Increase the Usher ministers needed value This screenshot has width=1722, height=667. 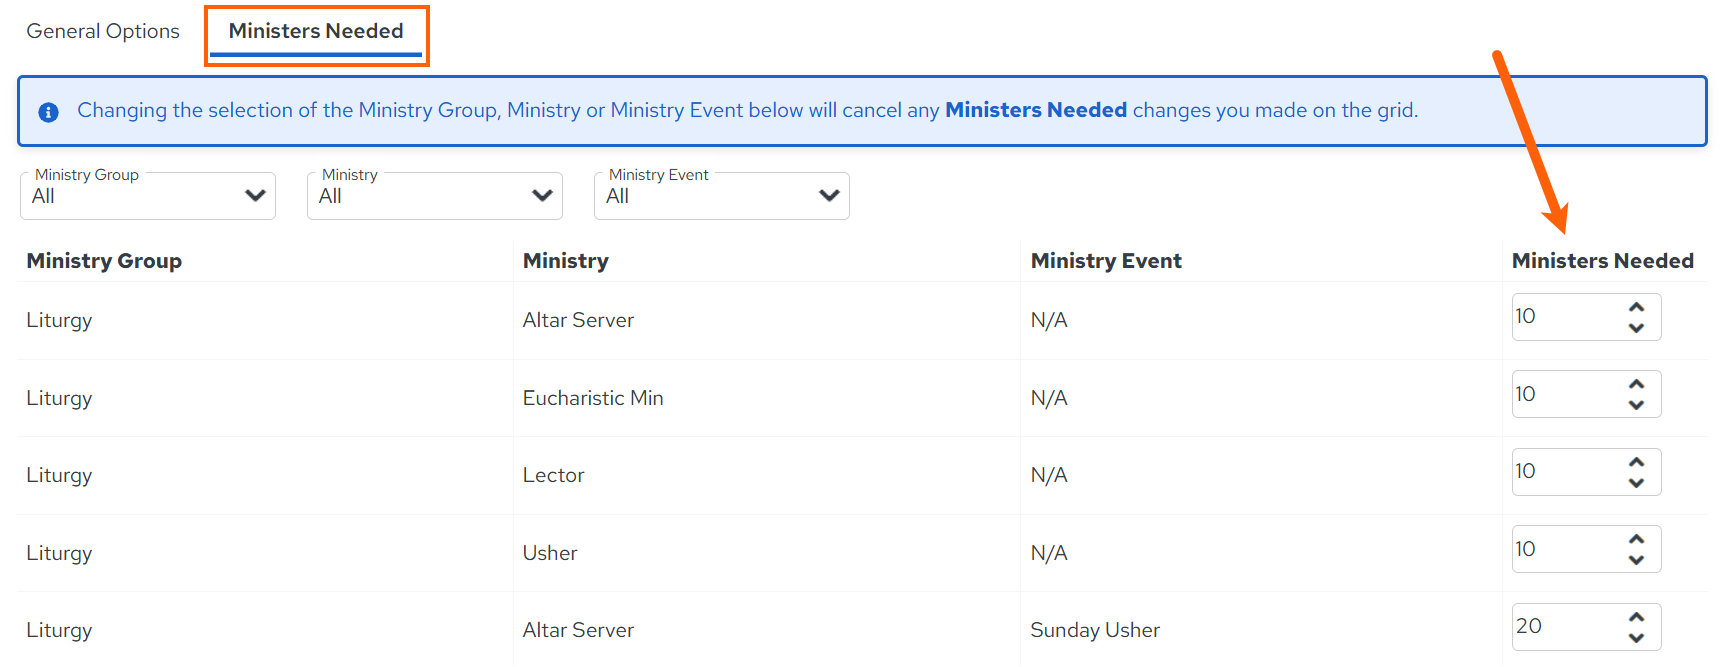pos(1636,539)
